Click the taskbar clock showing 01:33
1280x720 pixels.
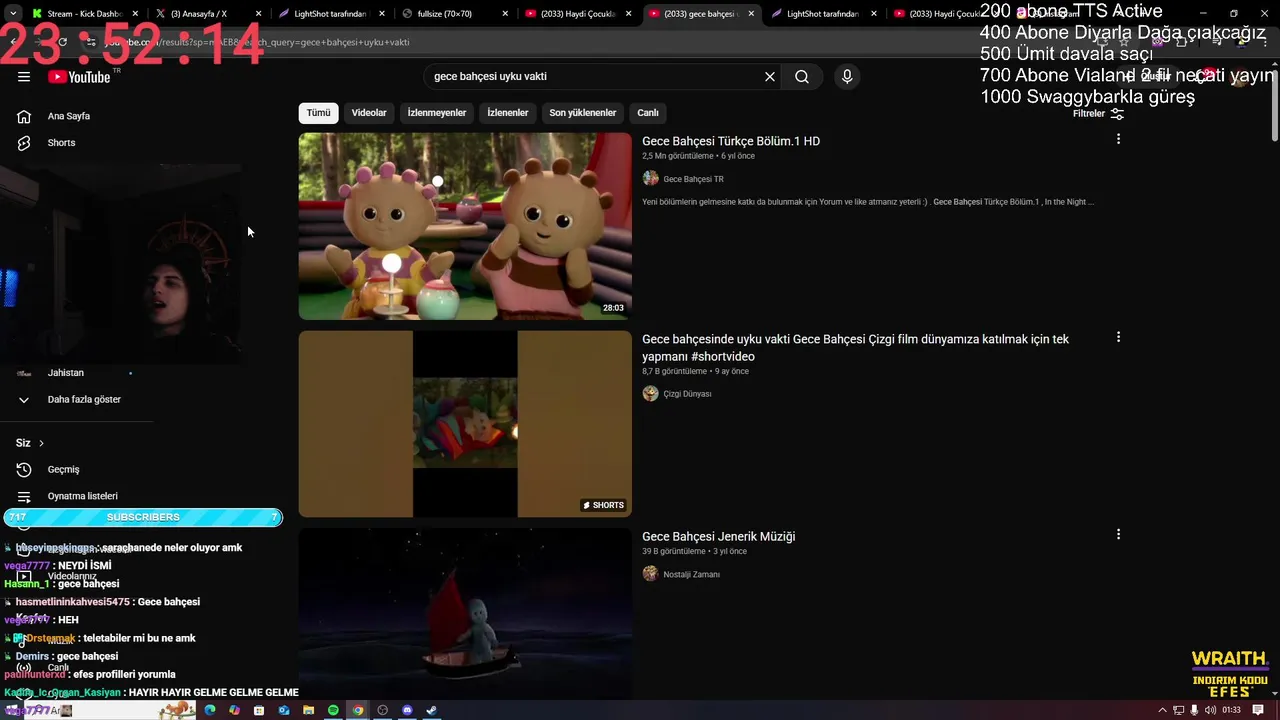coord(1231,710)
